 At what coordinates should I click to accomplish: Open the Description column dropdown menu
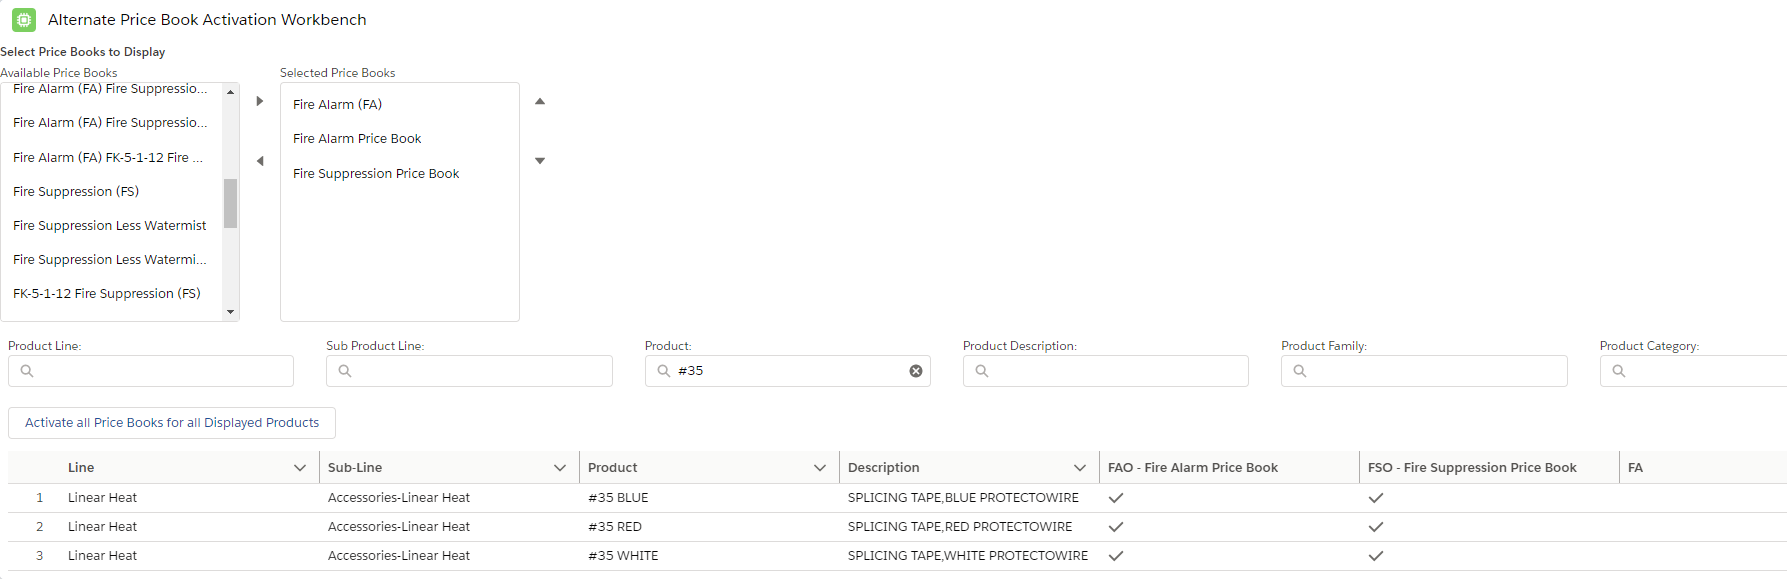click(x=1080, y=468)
